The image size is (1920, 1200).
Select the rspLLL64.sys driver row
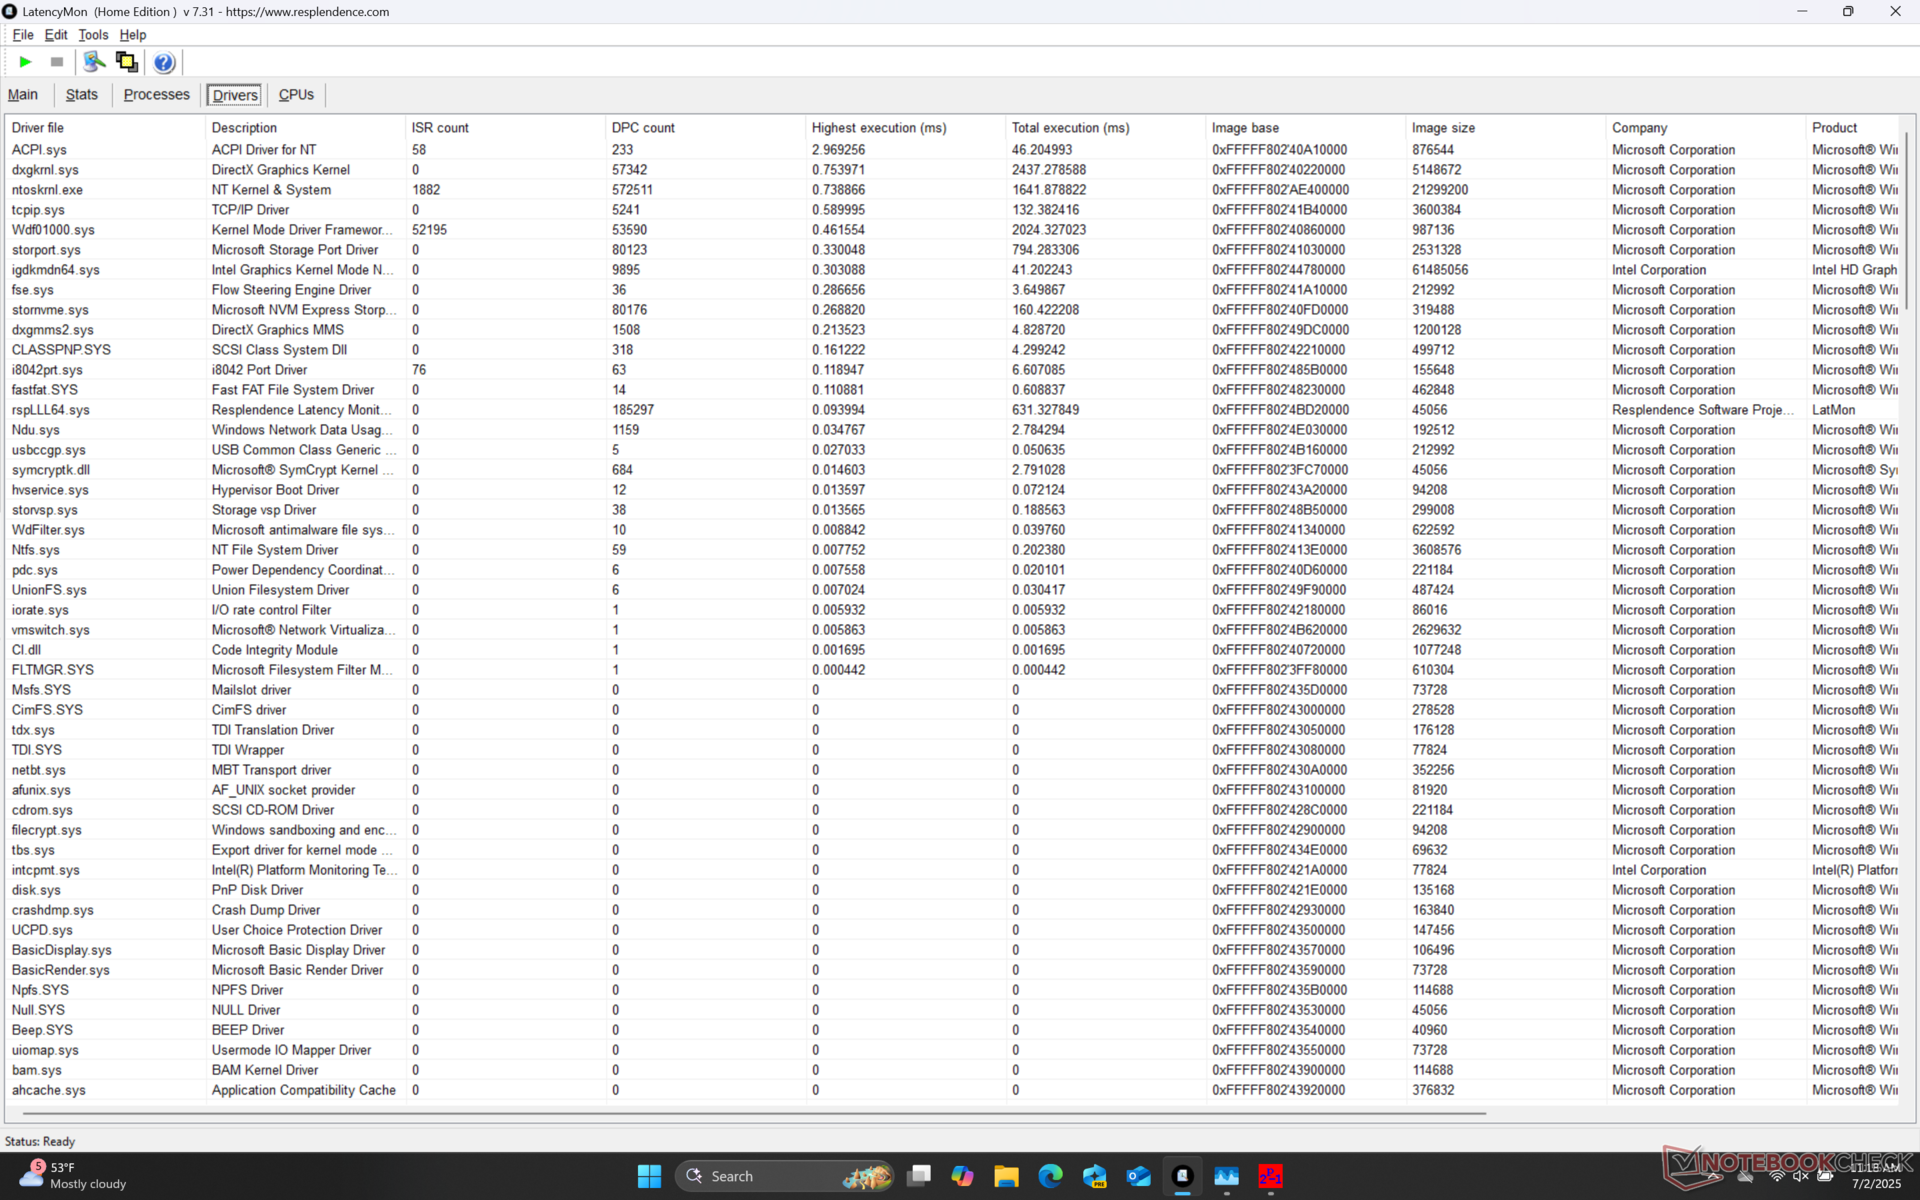(x=952, y=410)
